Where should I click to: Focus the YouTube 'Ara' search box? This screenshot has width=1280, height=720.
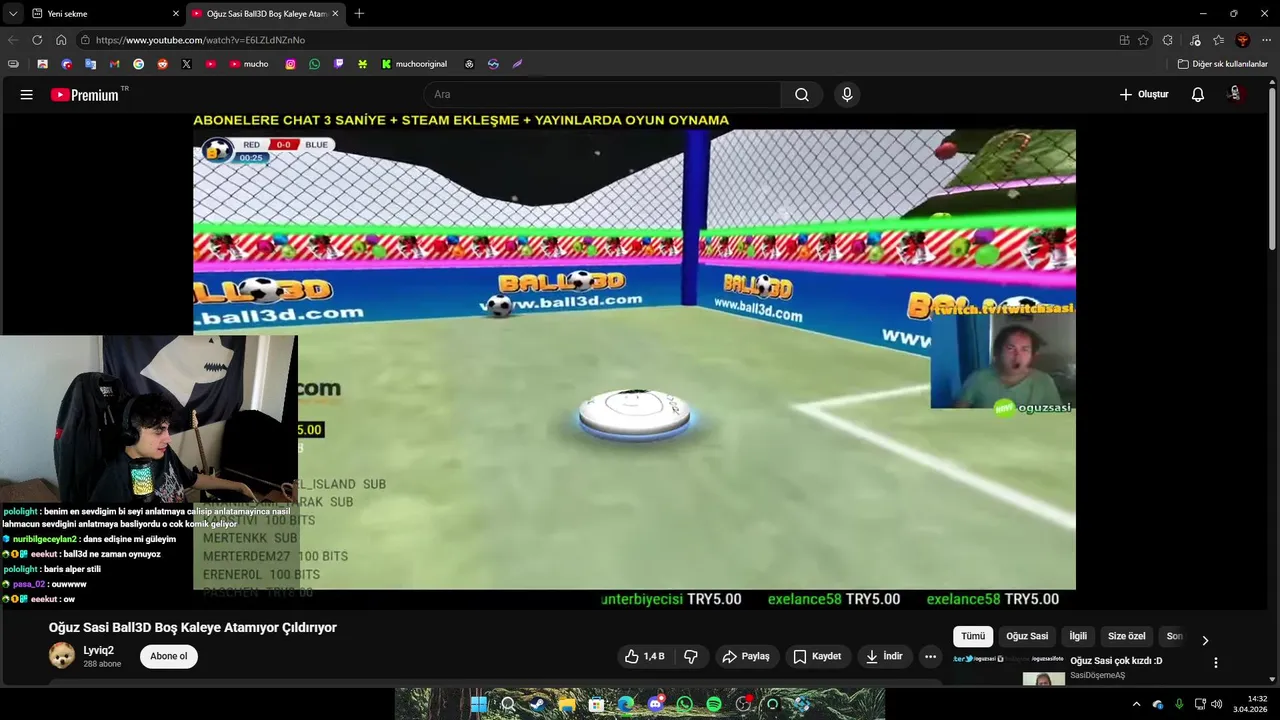pyautogui.click(x=602, y=95)
